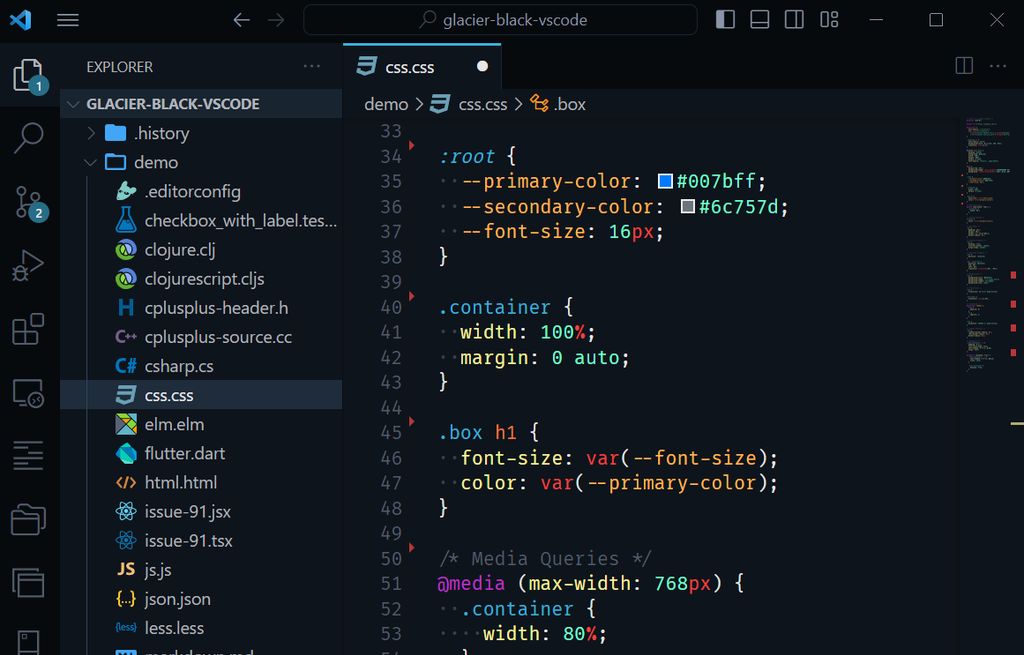
Task: Open Explorer views and more actions menu
Action: click(x=312, y=67)
